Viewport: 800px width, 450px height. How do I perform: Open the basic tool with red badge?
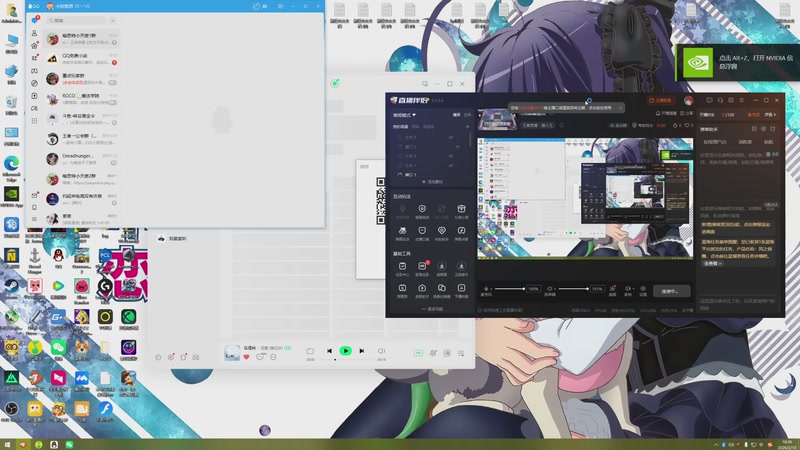(x=422, y=268)
